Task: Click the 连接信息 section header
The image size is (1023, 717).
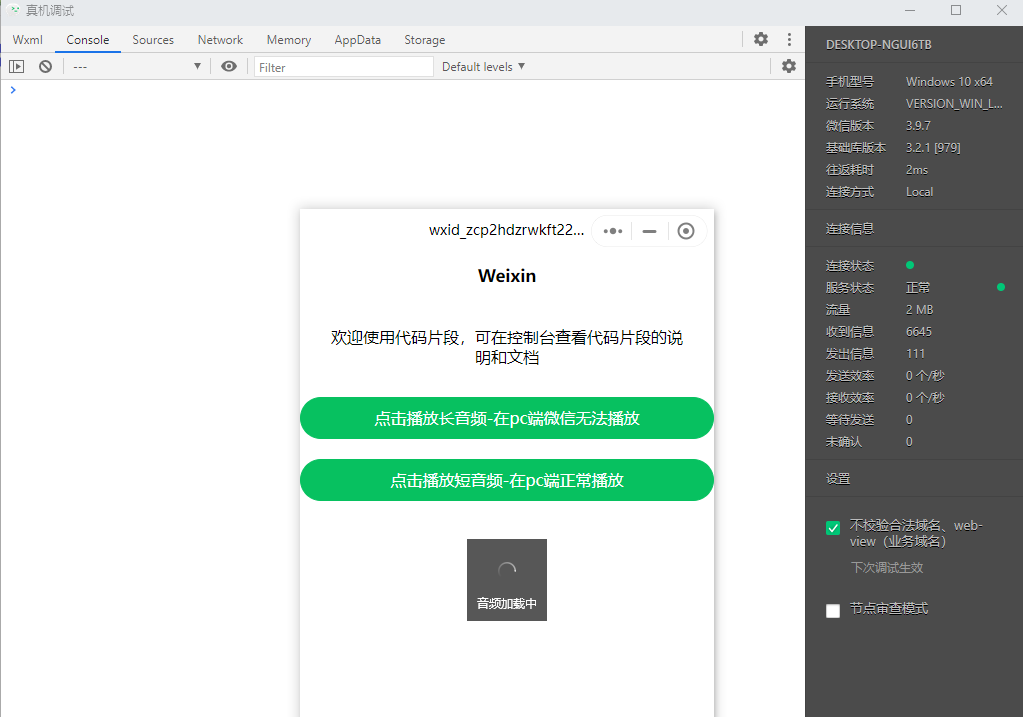Action: click(x=850, y=229)
